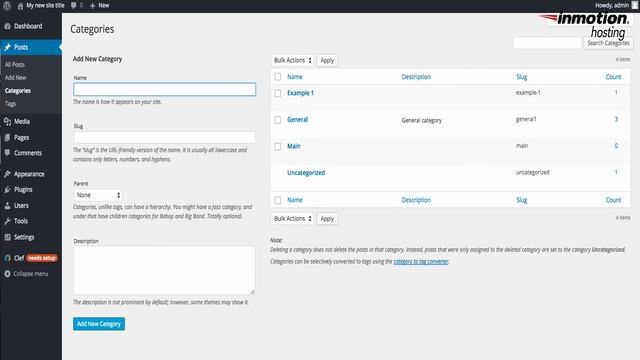Open Howdy, admin account menu
The height and width of the screenshot is (360, 640).
[612, 5]
